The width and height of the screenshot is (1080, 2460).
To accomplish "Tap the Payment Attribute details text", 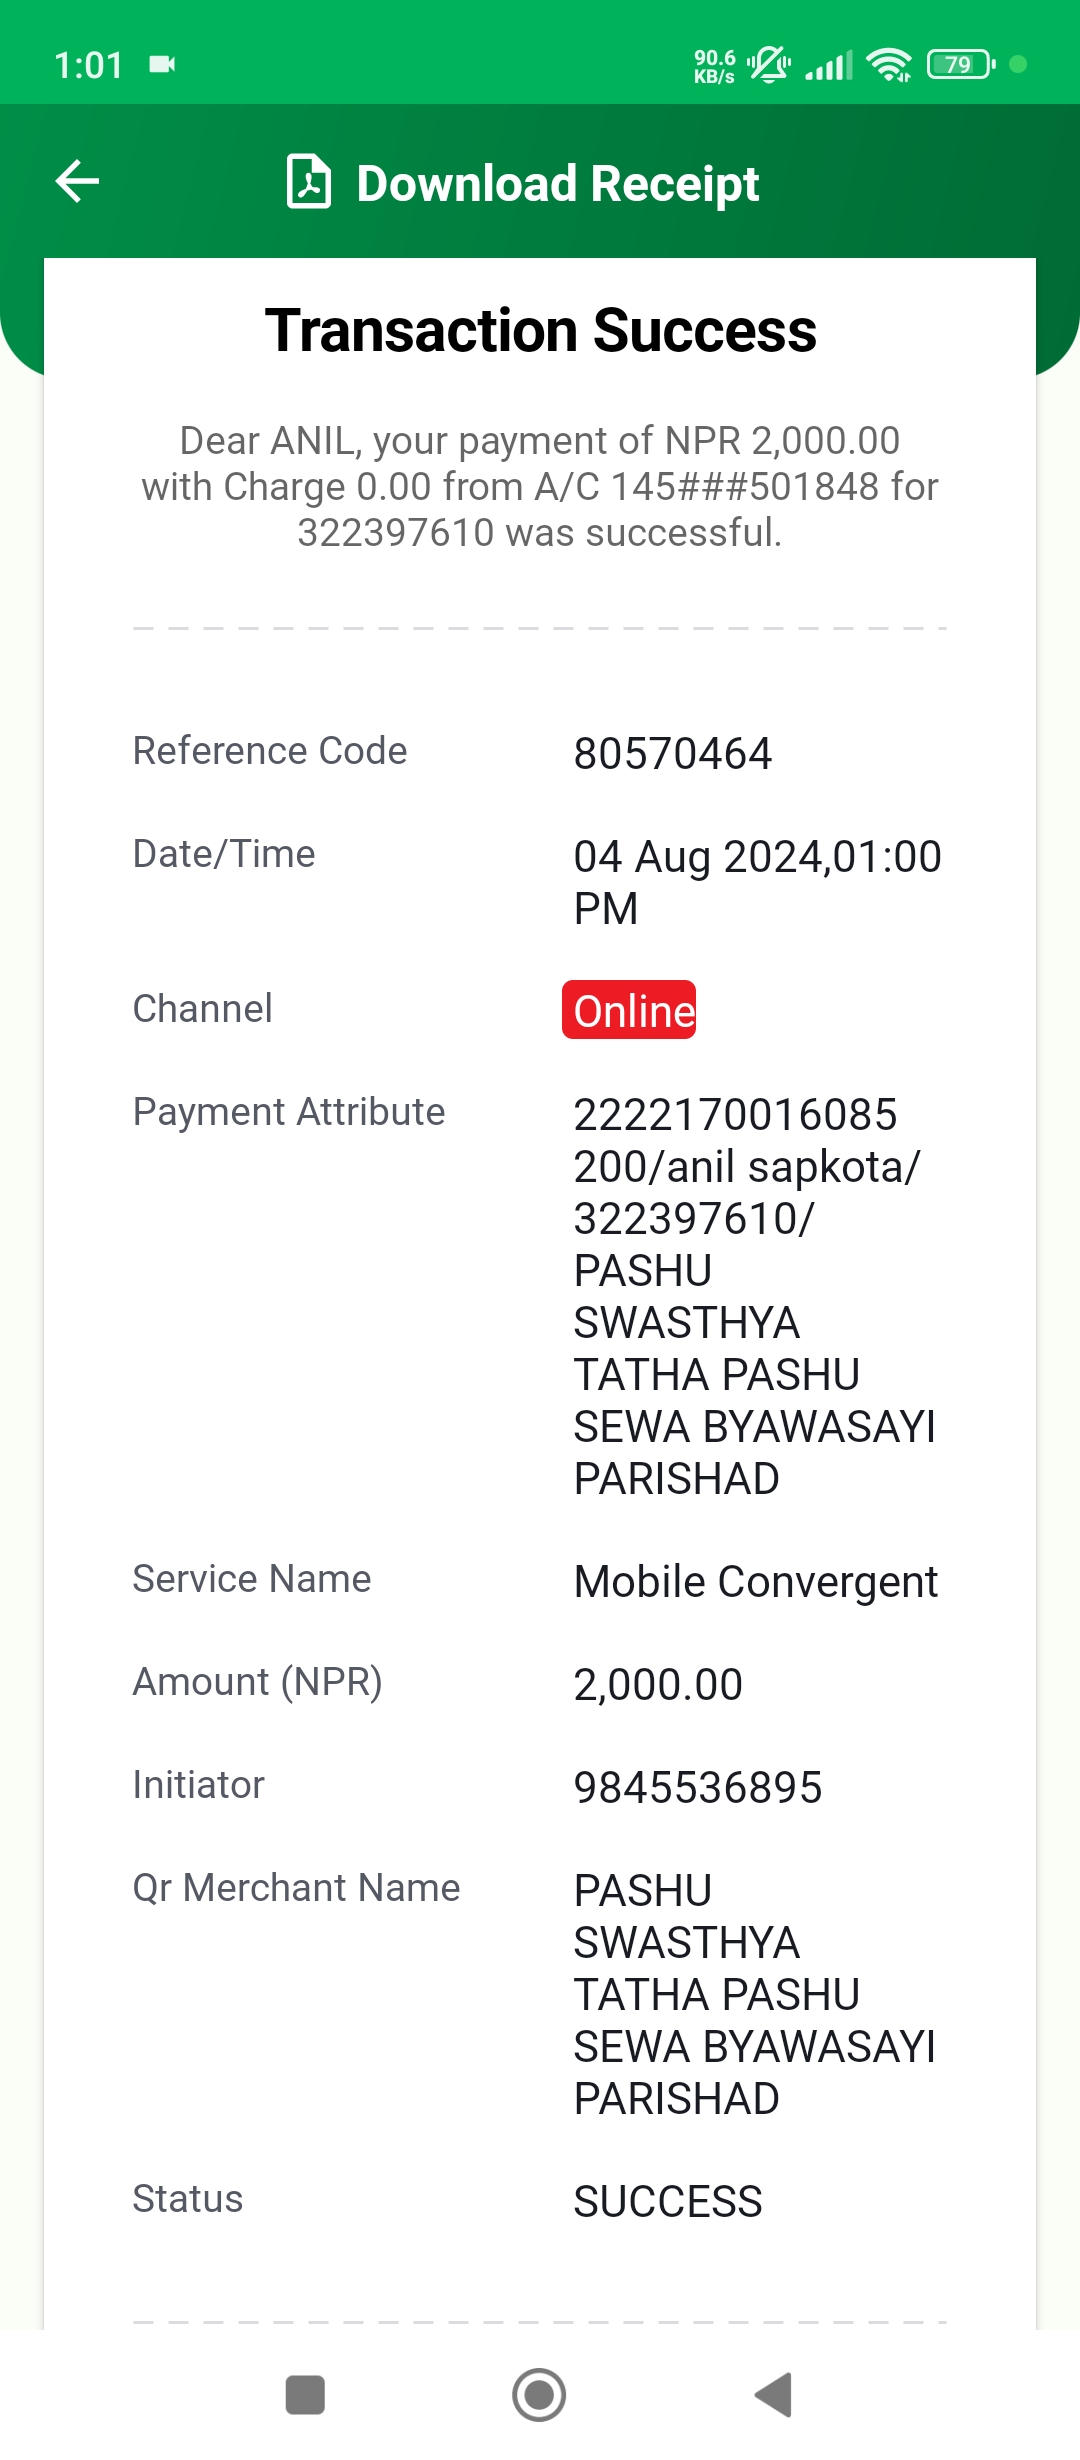I will (x=755, y=1296).
